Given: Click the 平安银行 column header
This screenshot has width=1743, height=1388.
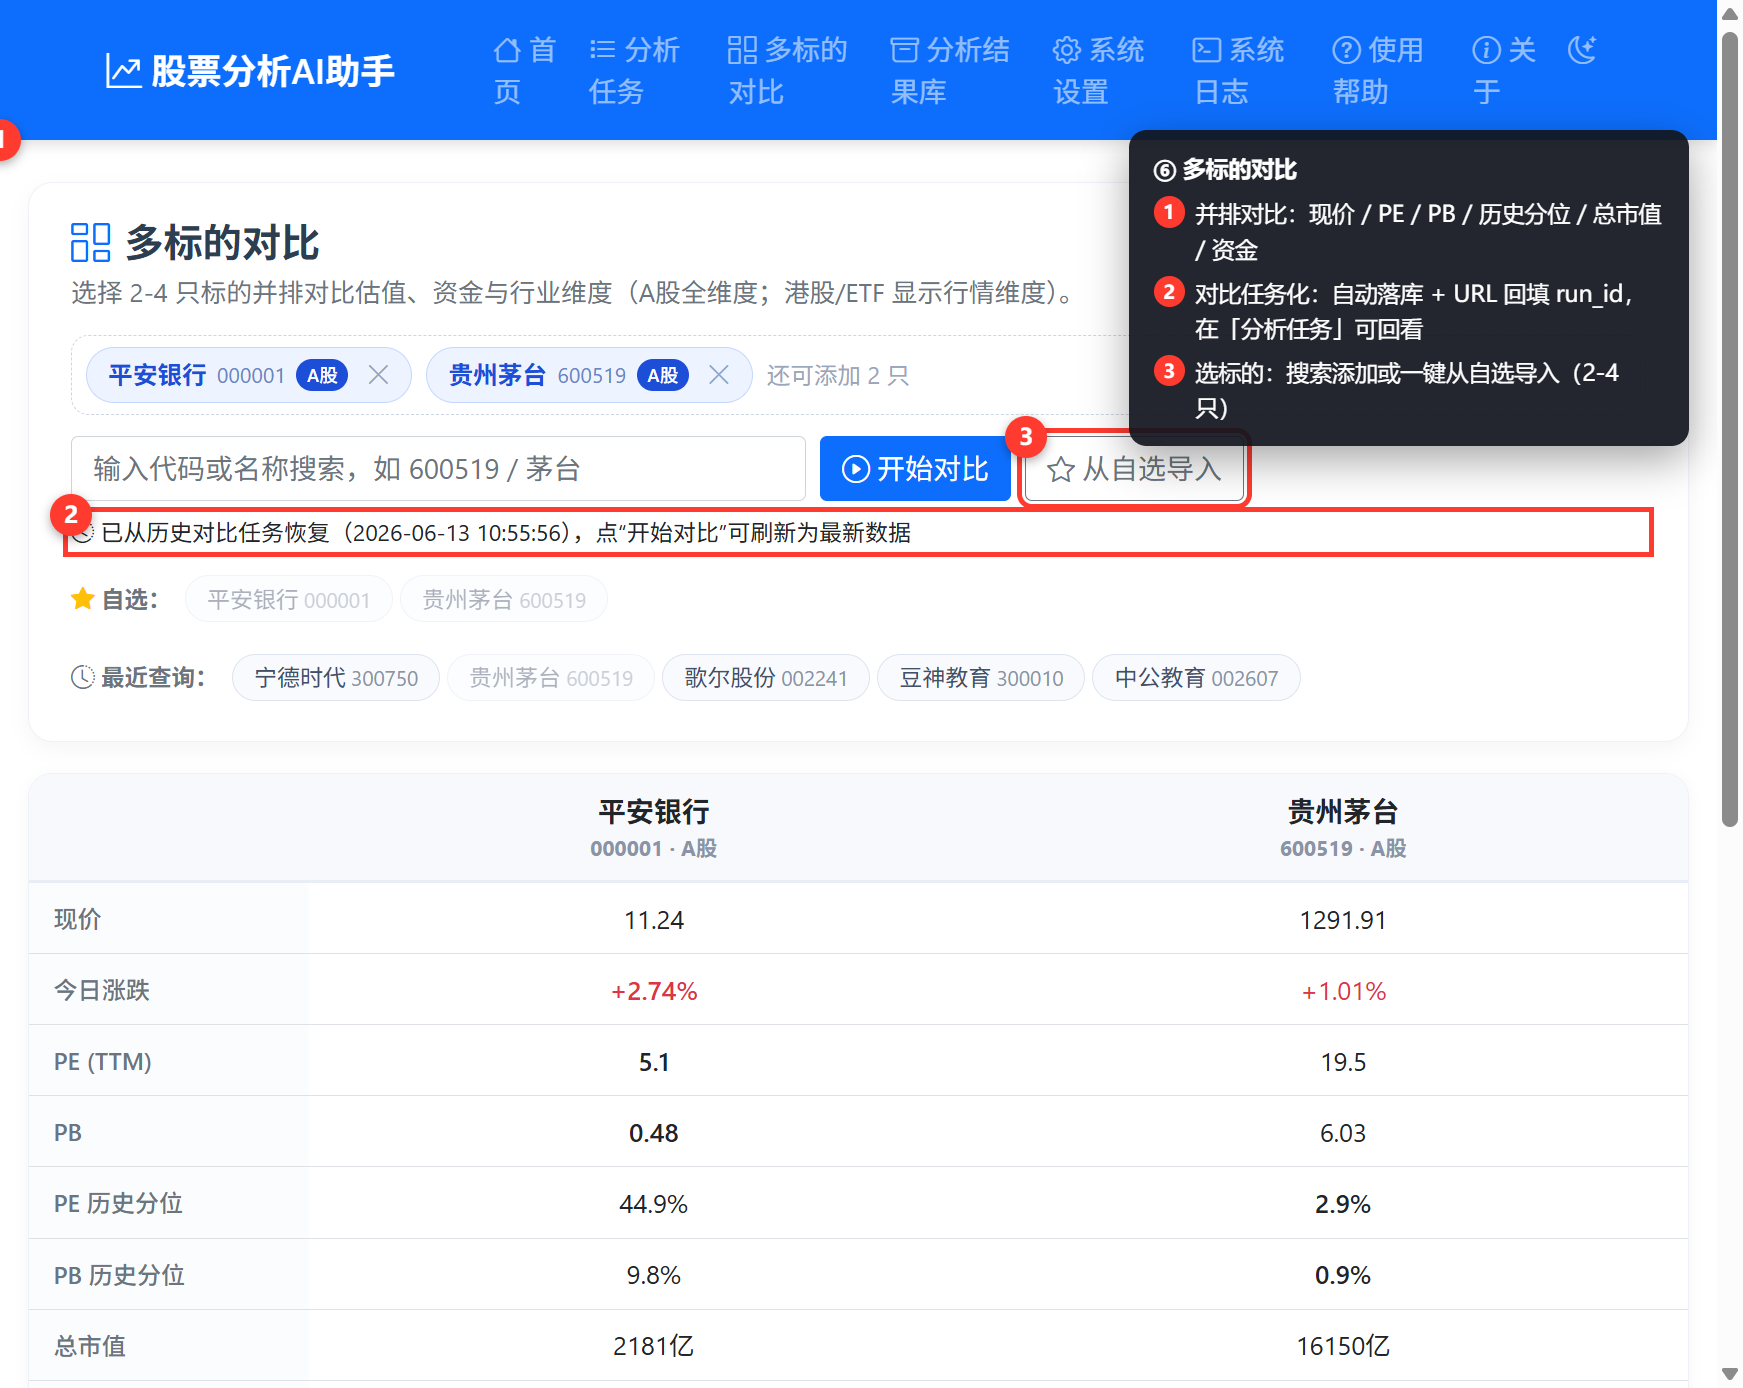Looking at the screenshot, I should pyautogui.click(x=653, y=827).
